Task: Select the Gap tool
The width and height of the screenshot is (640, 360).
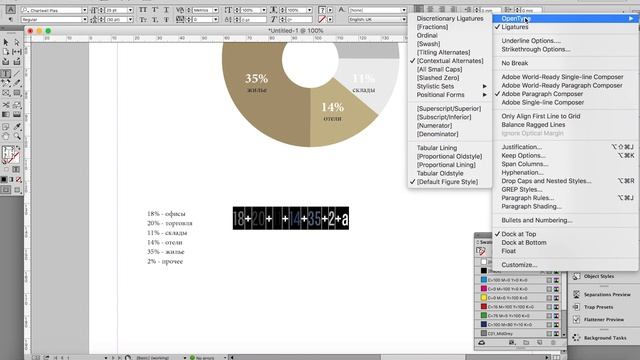Action: coord(17,52)
